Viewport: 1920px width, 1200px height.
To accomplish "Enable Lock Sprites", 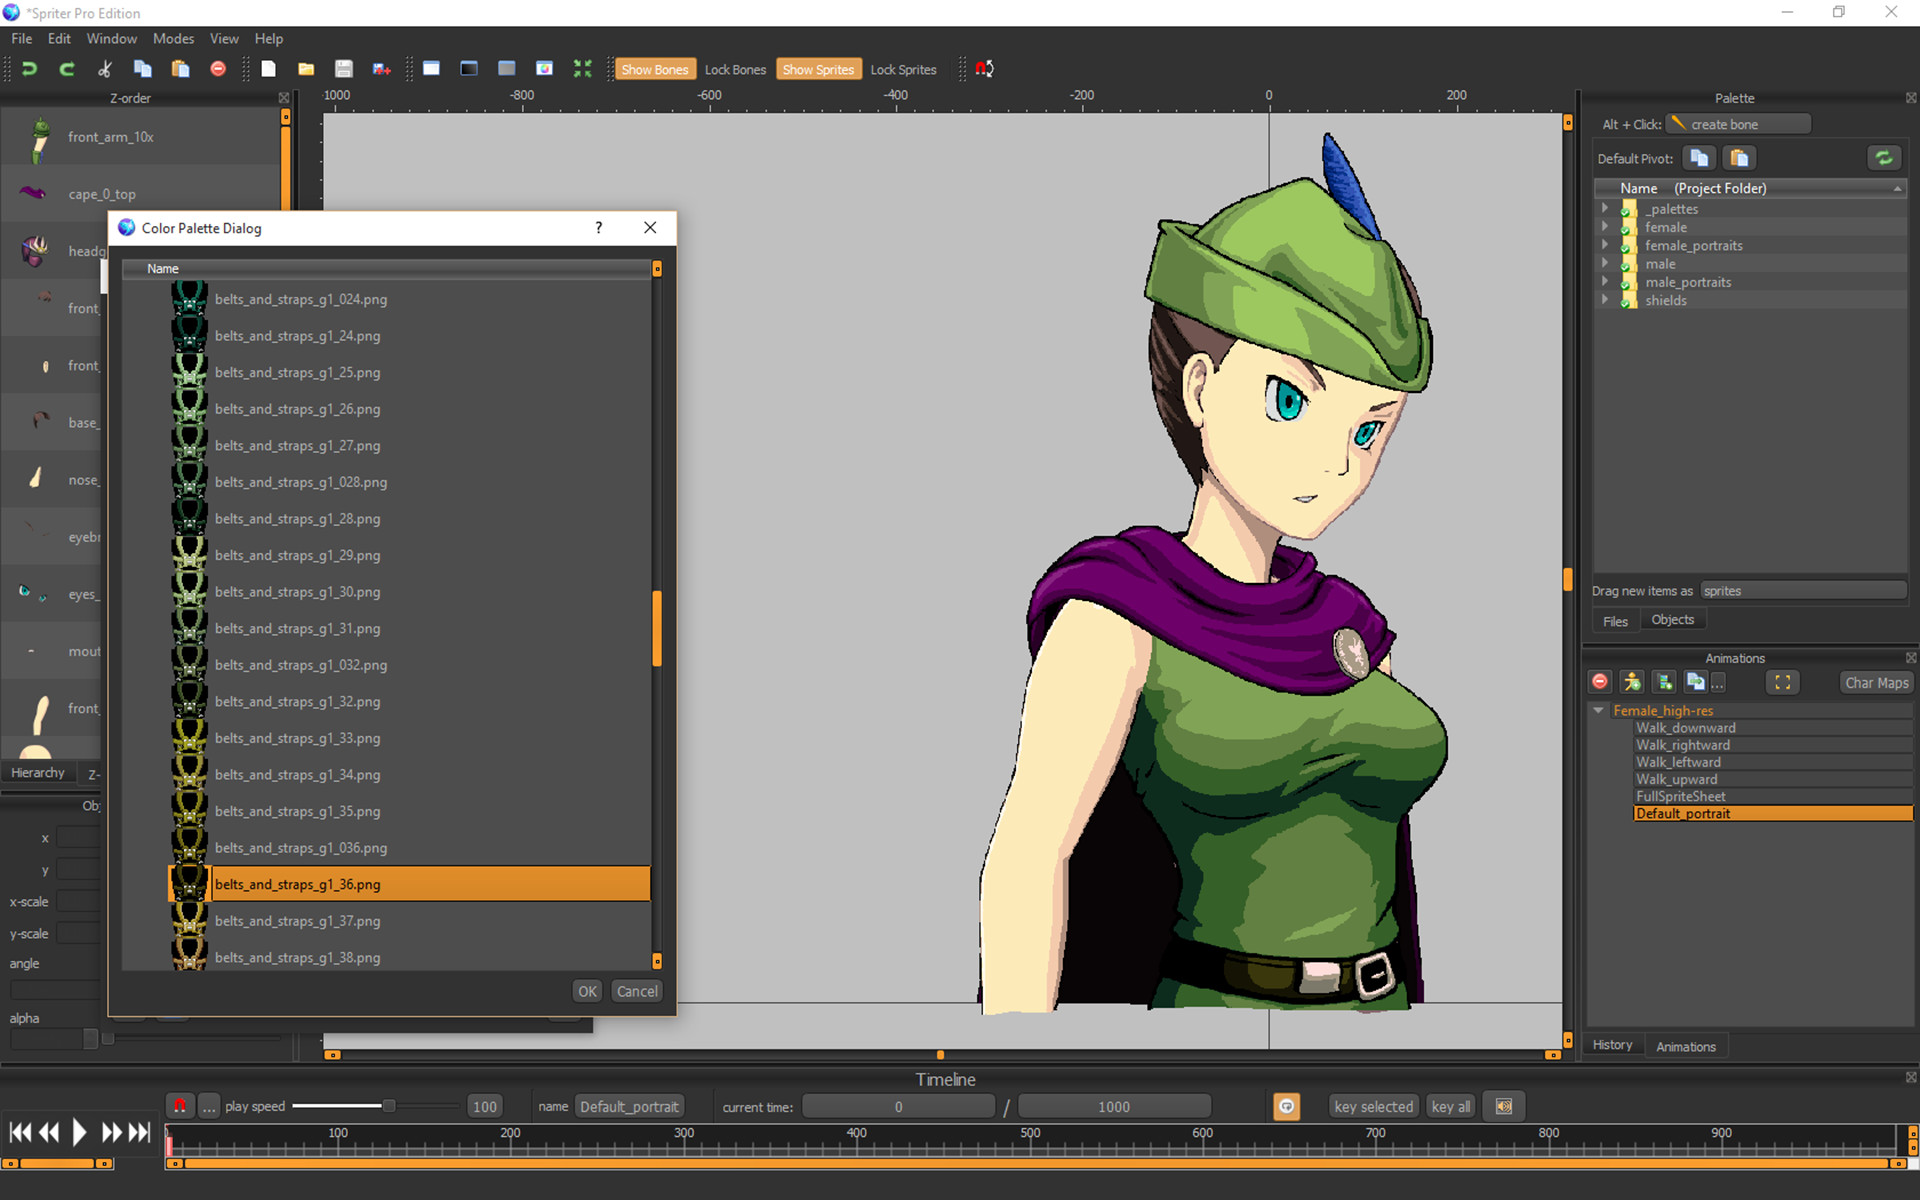I will [x=903, y=68].
